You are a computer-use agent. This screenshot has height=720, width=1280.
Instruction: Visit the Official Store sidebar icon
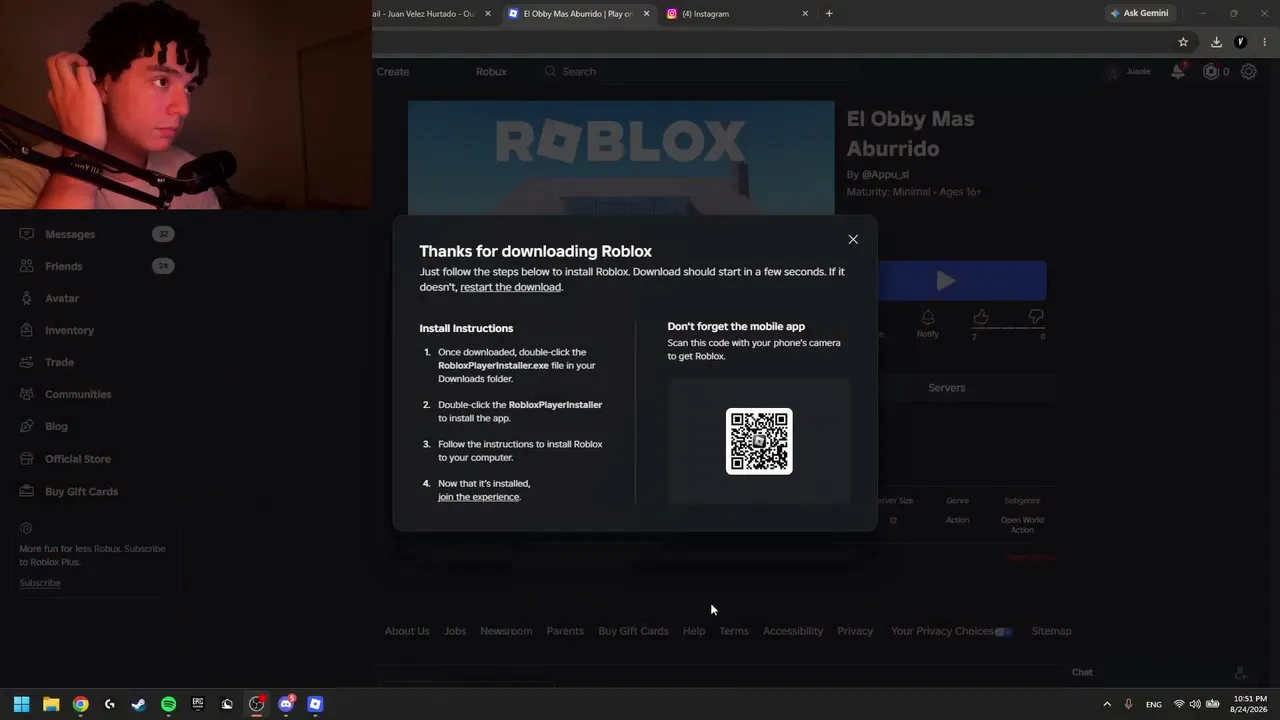(x=27, y=459)
